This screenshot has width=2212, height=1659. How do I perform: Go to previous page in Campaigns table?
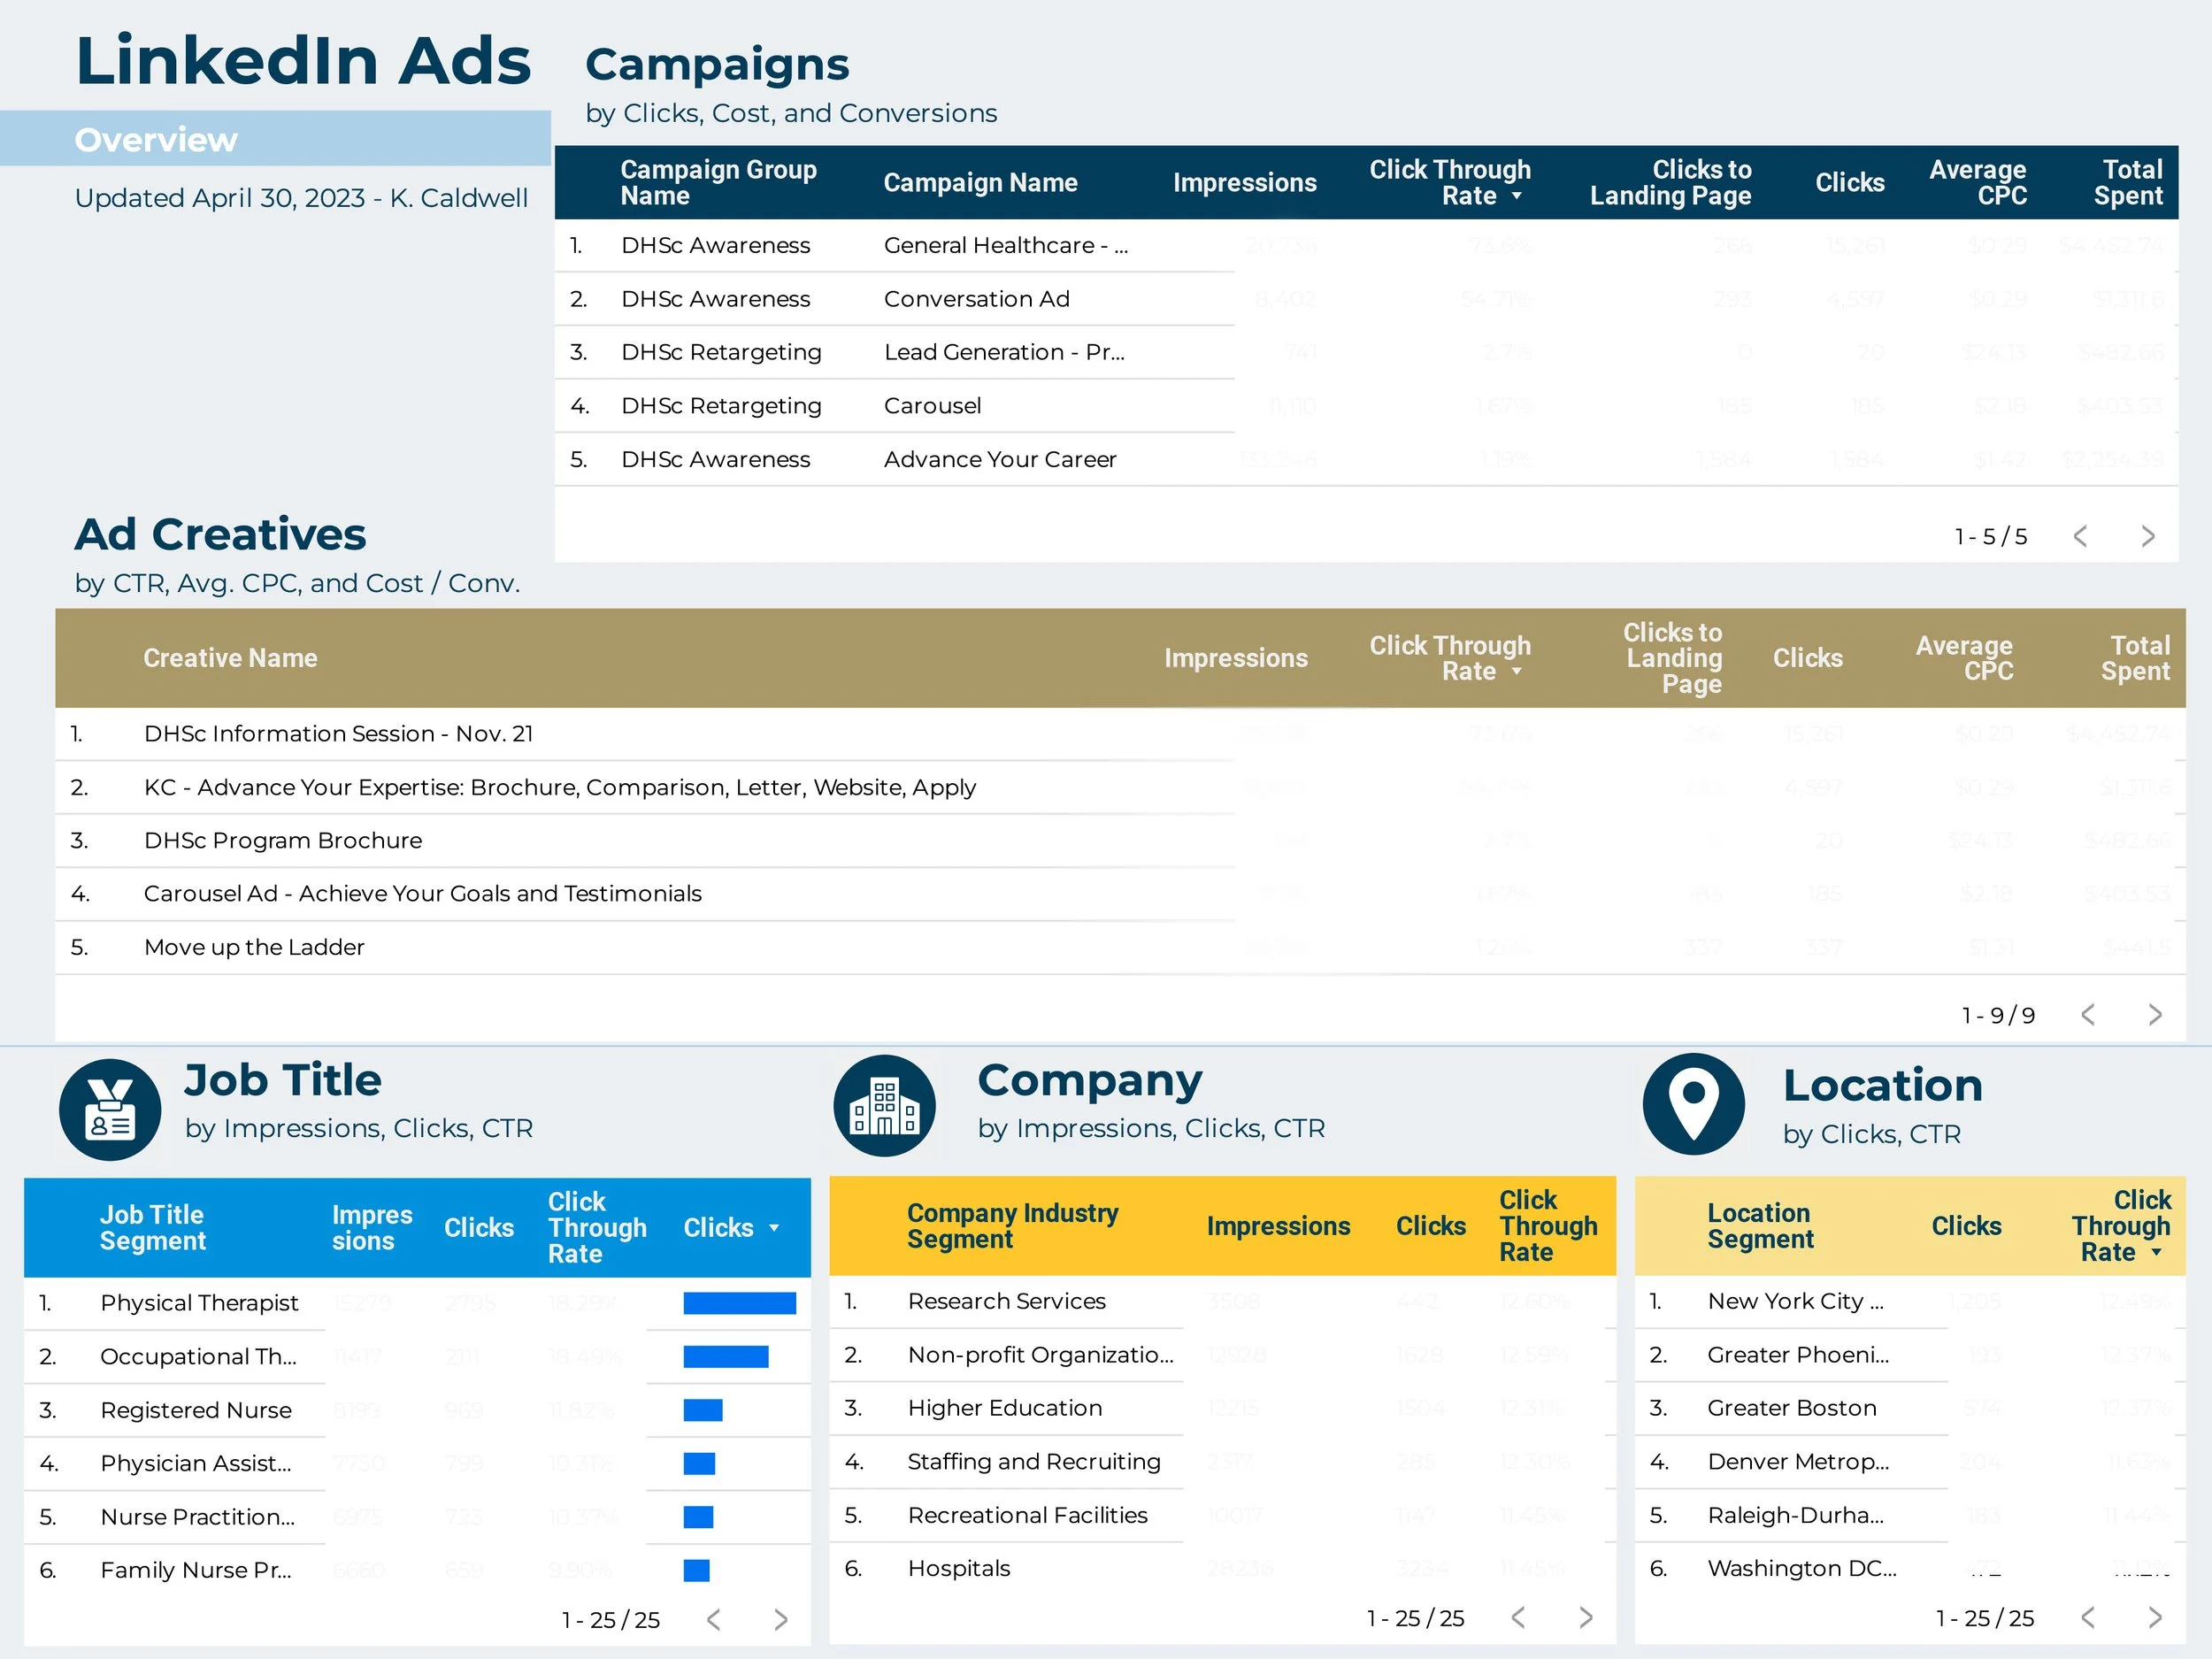click(2080, 537)
